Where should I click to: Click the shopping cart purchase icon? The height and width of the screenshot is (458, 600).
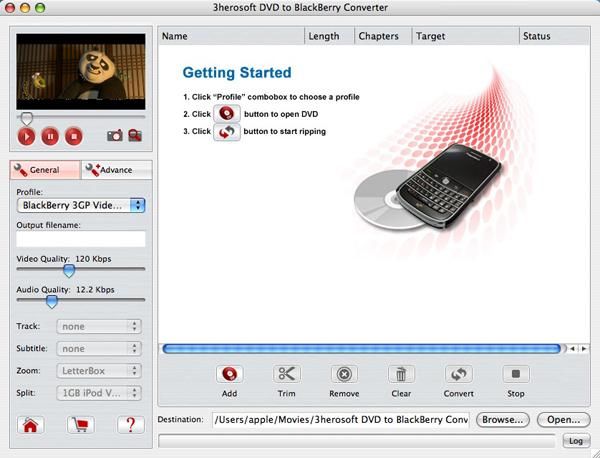tap(80, 425)
